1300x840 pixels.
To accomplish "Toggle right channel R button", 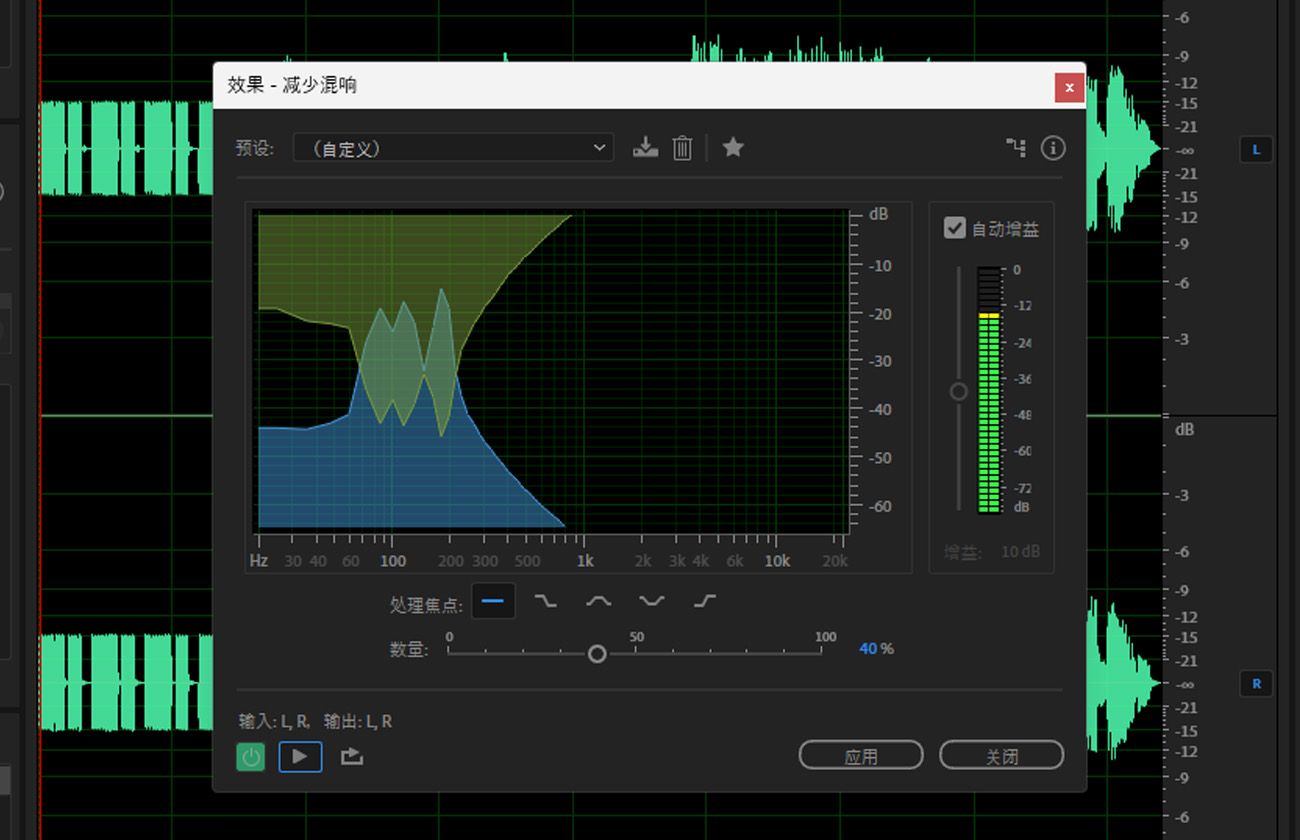I will (x=1256, y=684).
